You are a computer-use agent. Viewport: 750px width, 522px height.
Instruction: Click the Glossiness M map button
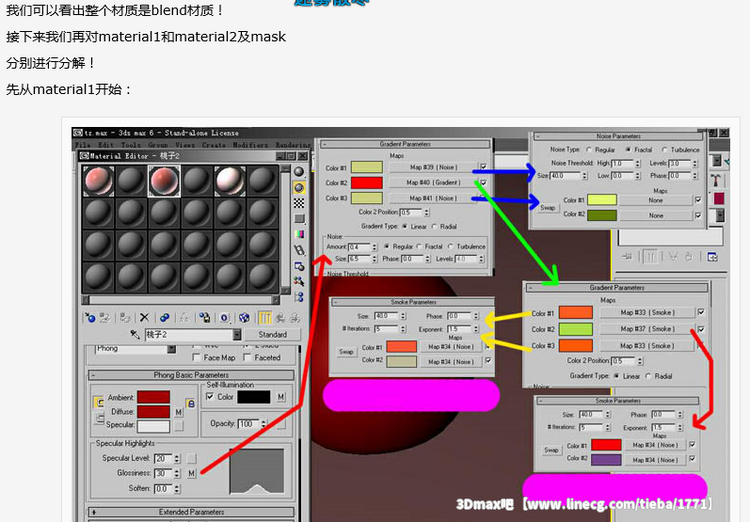point(191,473)
